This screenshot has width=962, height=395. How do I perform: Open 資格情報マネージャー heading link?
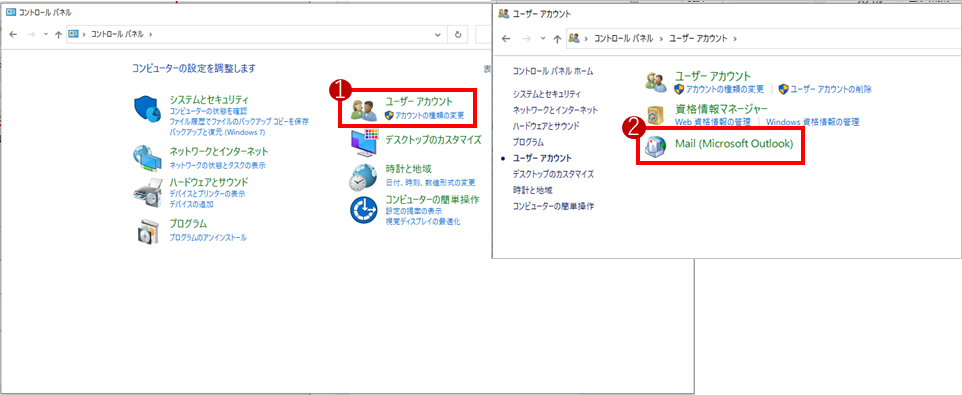(x=721, y=109)
